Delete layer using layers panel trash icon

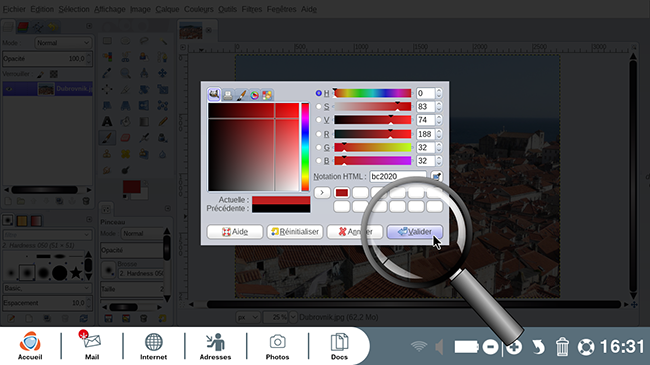point(86,201)
